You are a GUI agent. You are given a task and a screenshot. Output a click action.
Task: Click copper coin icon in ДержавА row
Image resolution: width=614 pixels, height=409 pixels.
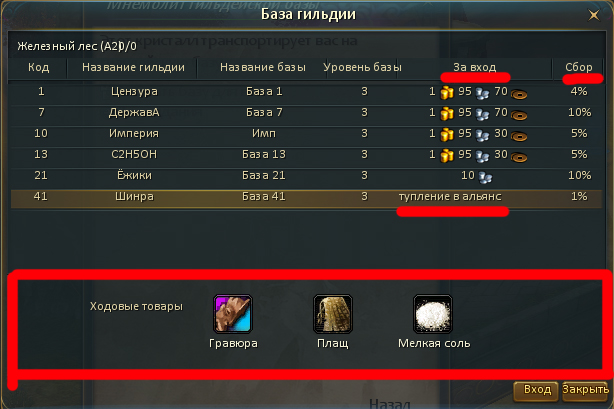pos(519,115)
